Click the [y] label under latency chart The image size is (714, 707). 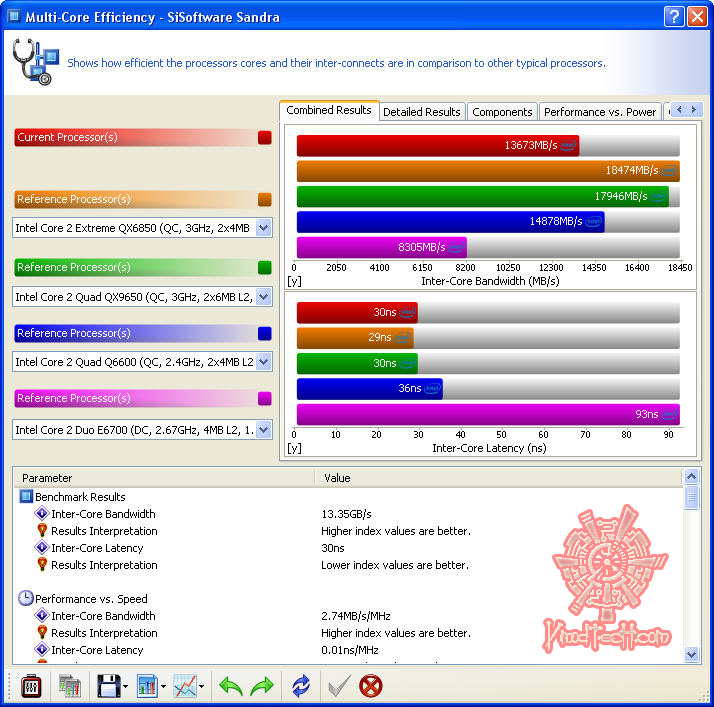pos(294,448)
